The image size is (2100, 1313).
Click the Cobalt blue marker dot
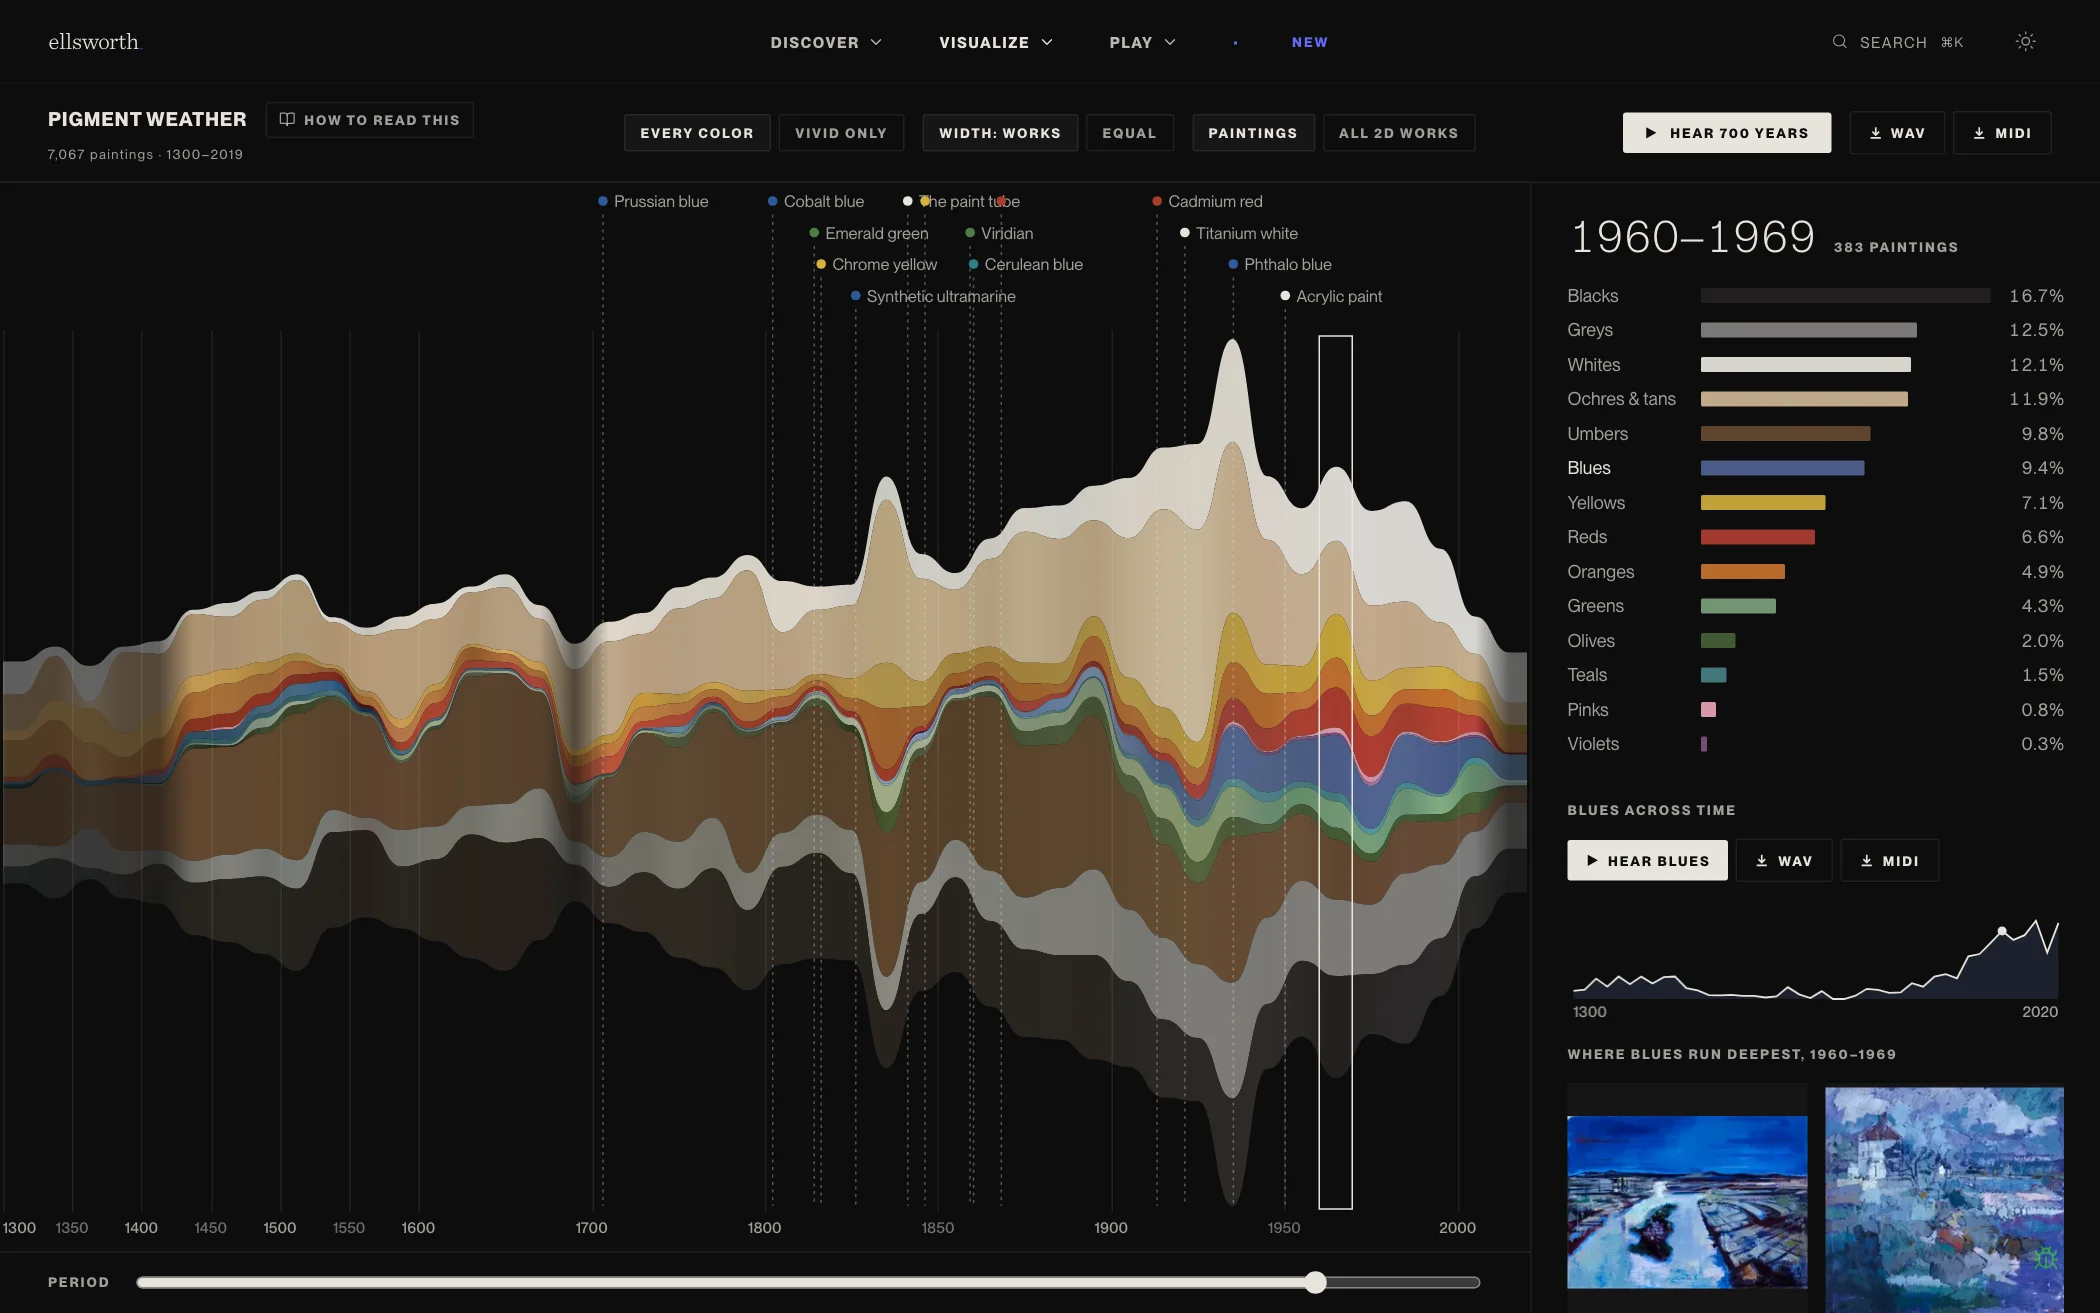click(x=773, y=202)
